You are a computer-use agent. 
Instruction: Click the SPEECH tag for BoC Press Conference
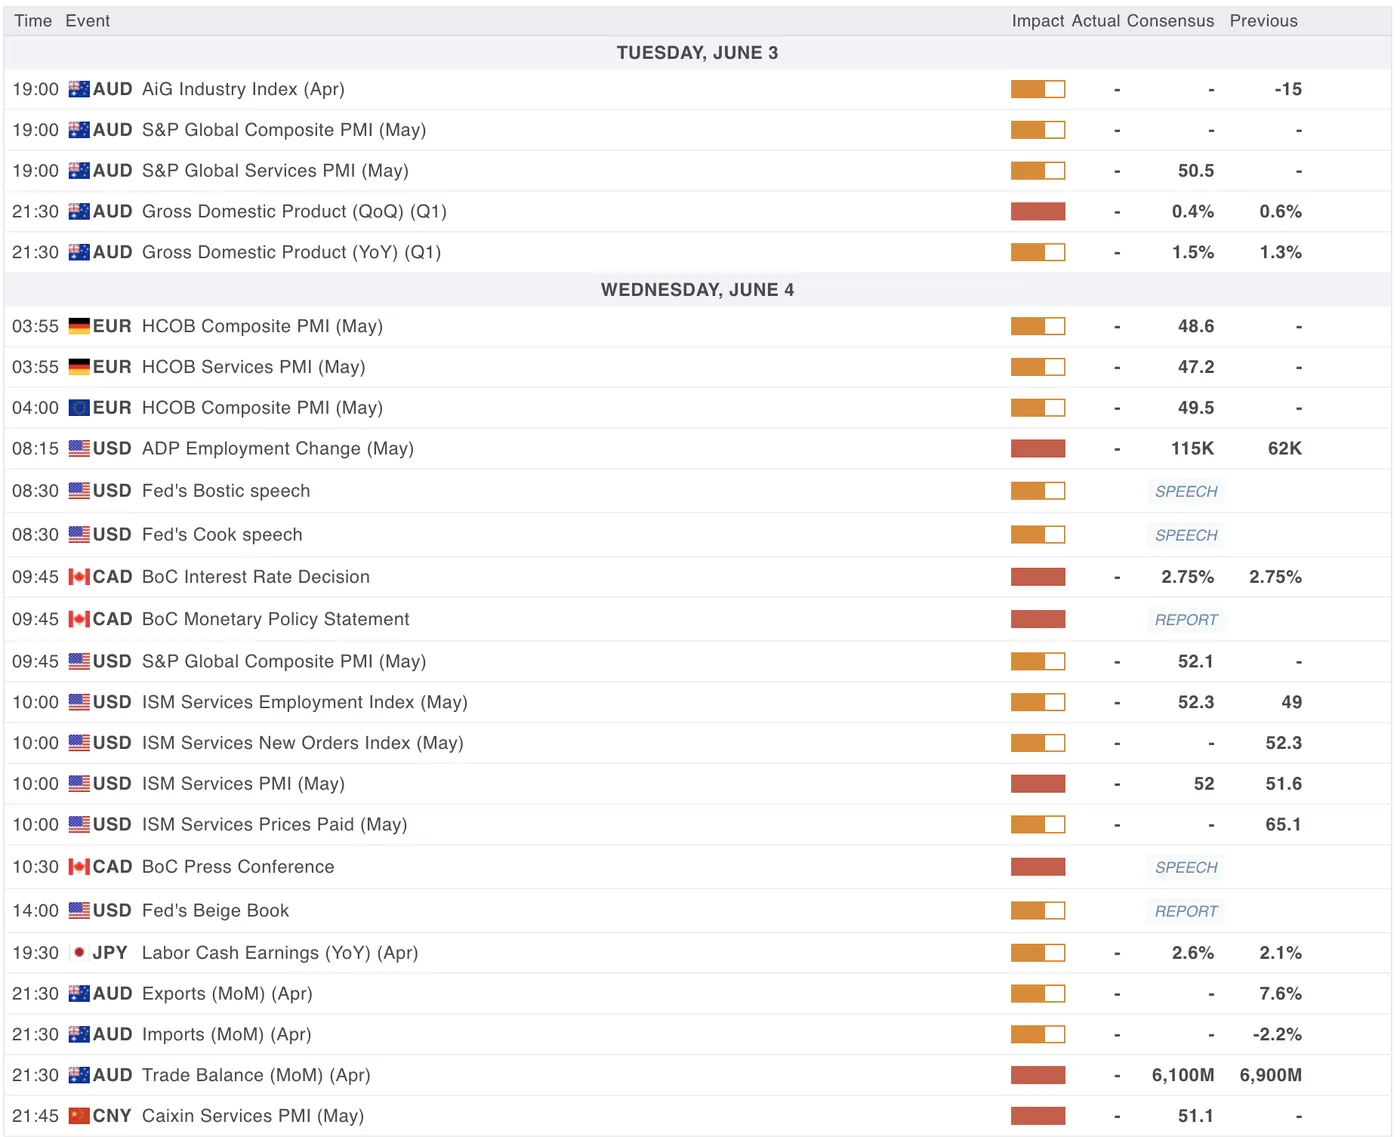1186,868
